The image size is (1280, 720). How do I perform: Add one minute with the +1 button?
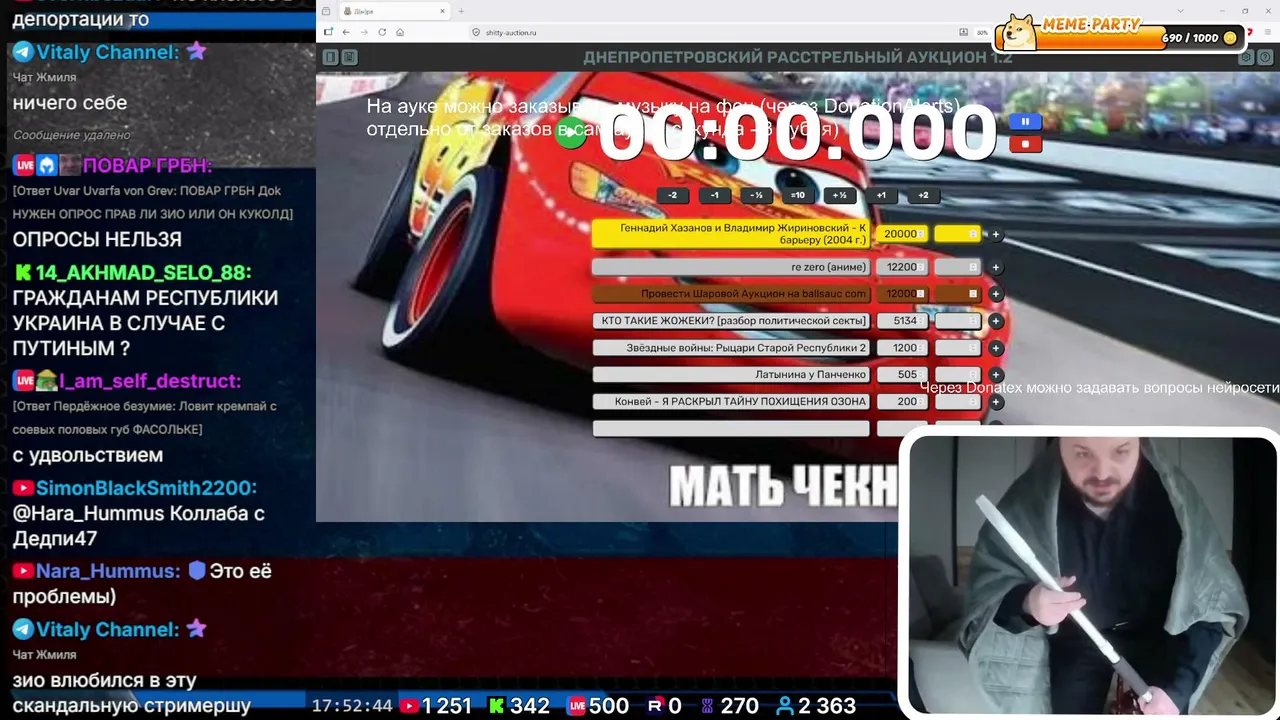tap(881, 196)
